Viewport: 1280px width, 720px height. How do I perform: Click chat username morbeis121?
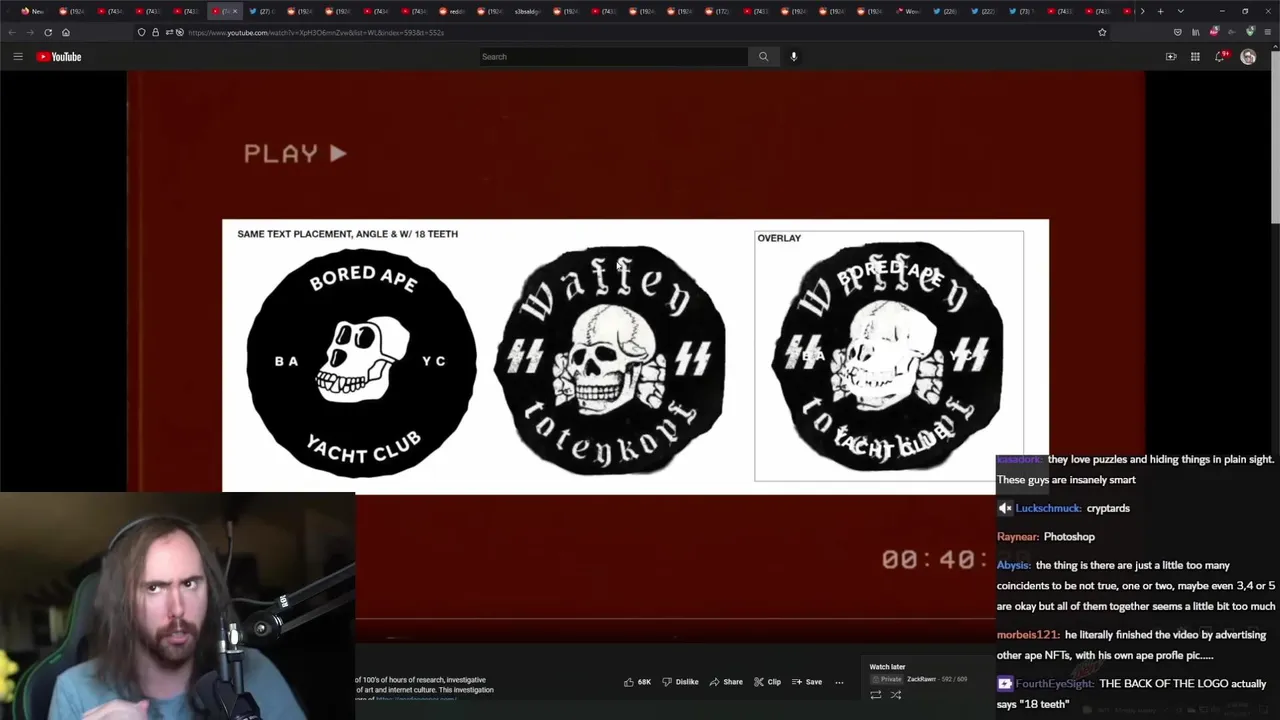point(1028,635)
